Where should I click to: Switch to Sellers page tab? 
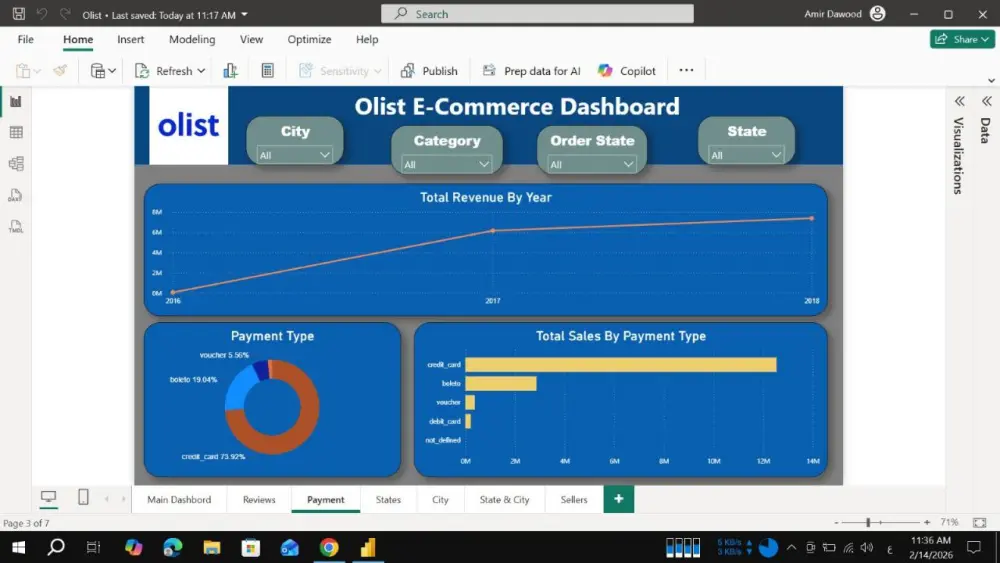(574, 499)
